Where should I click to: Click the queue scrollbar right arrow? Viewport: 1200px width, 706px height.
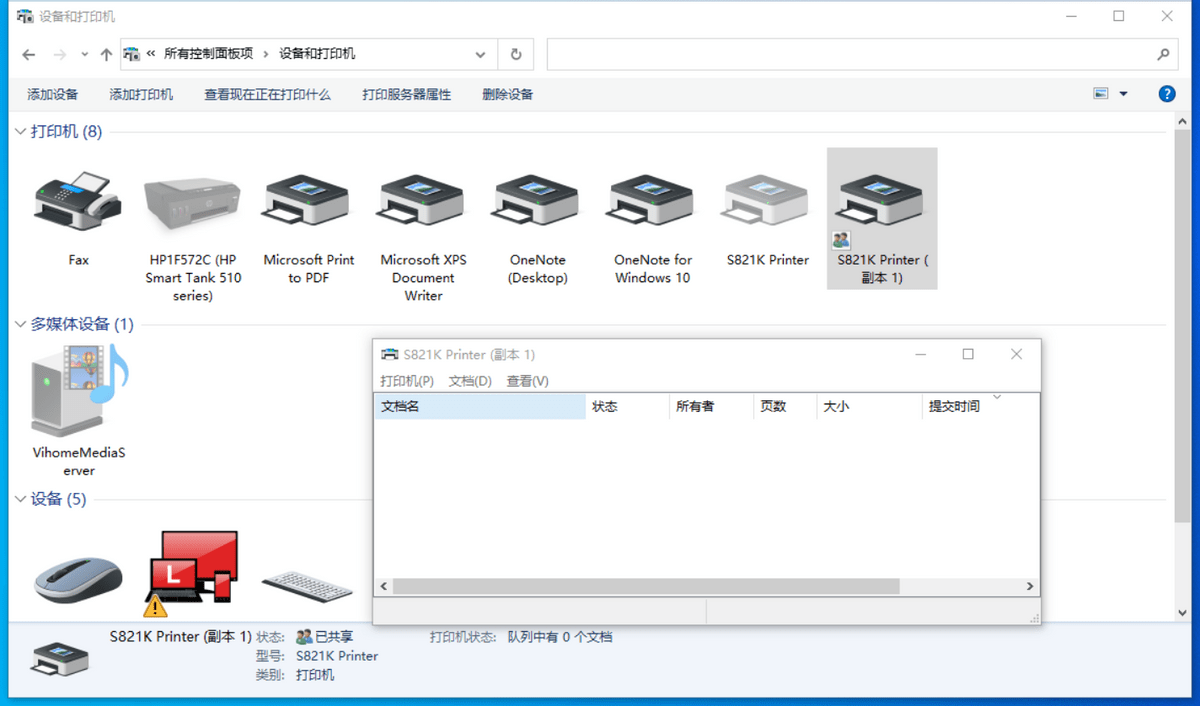coord(1030,587)
